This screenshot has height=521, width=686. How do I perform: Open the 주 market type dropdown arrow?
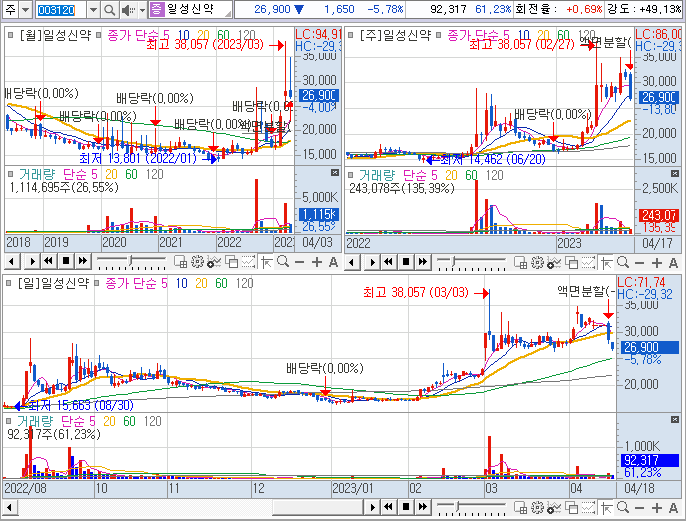(26, 10)
